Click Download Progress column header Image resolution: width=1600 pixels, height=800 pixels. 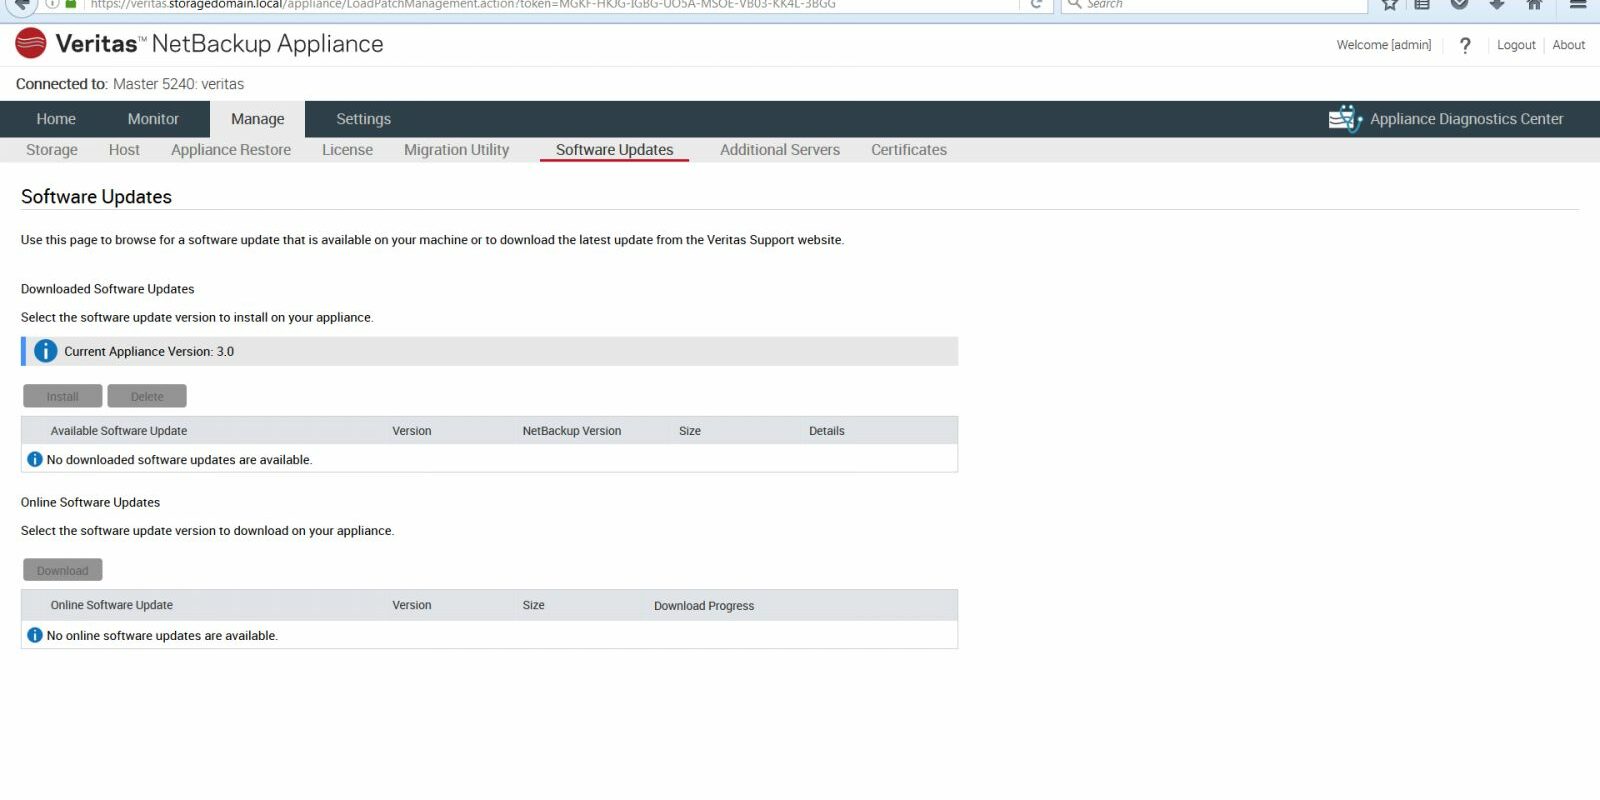coord(704,606)
